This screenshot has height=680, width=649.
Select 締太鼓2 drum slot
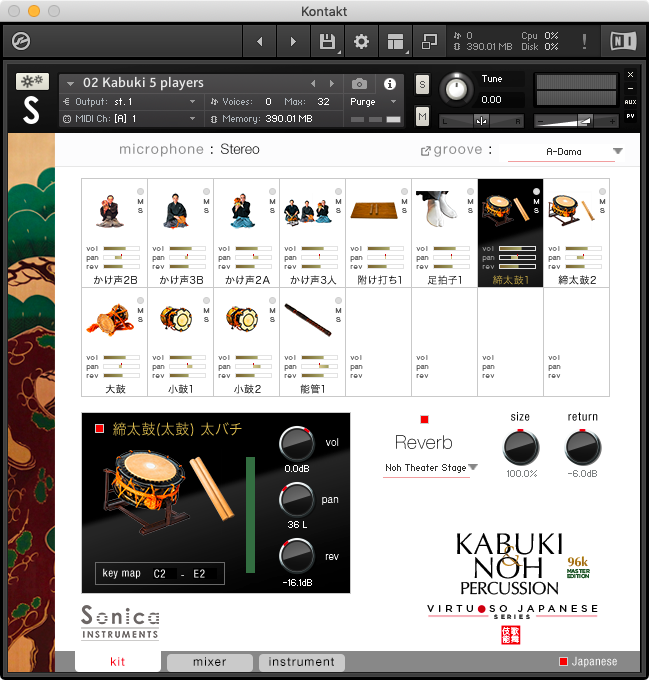tap(576, 233)
